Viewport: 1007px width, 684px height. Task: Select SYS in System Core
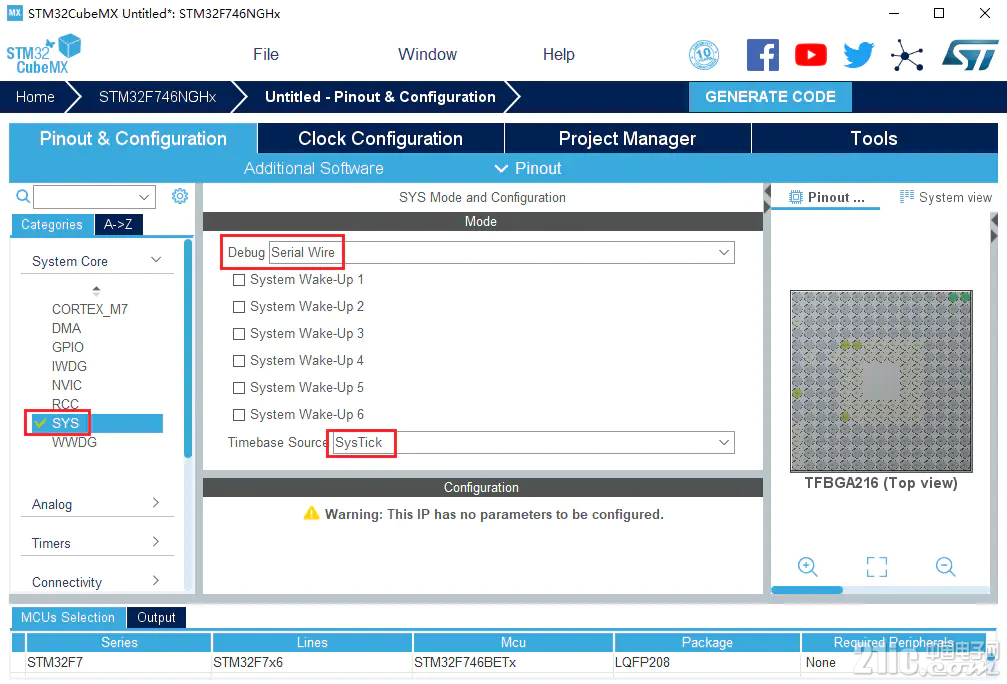pos(96,423)
